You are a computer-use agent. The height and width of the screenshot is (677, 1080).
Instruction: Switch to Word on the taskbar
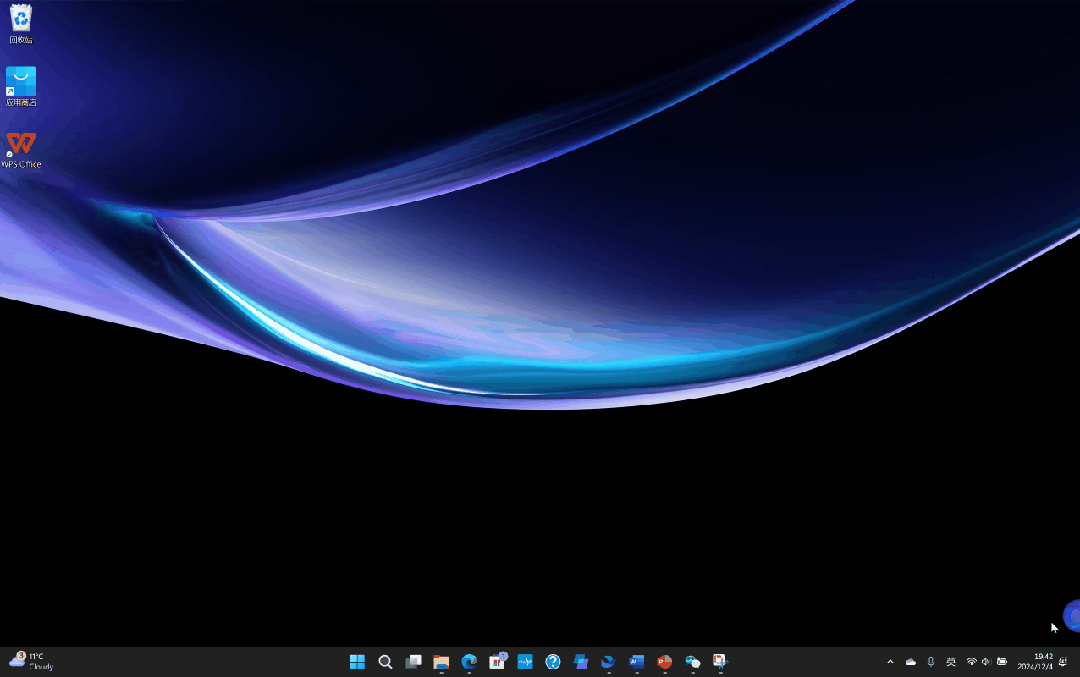pyautogui.click(x=636, y=662)
